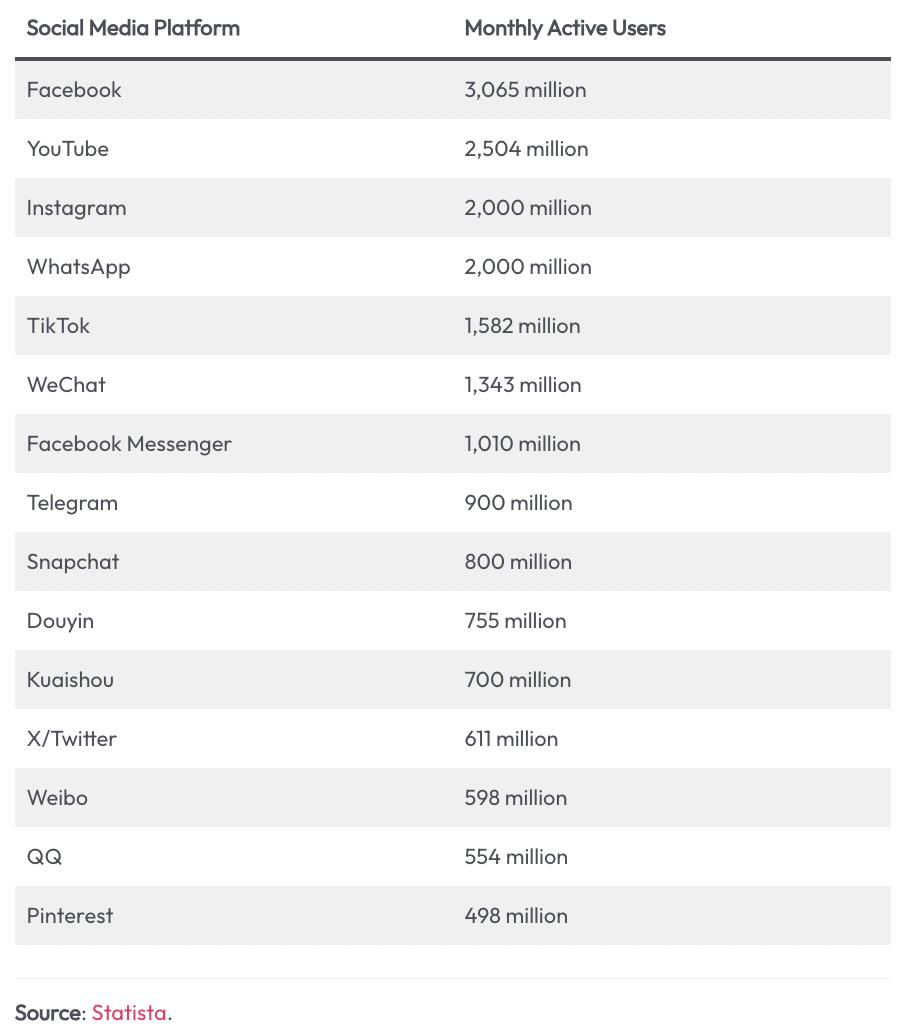Click the Monthly Active Users column header
The height and width of the screenshot is (1030, 912).
point(565,28)
